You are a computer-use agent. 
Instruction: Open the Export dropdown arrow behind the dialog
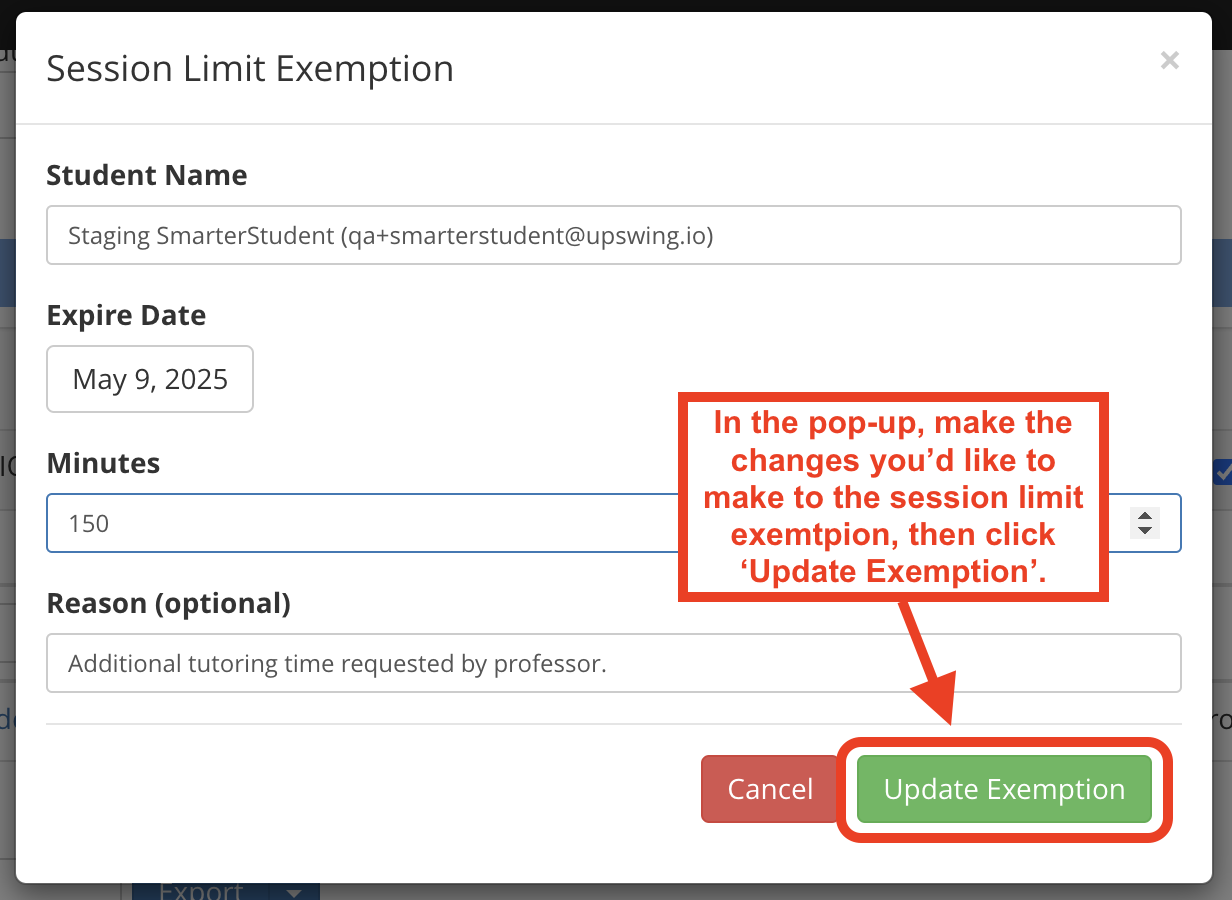click(x=294, y=891)
